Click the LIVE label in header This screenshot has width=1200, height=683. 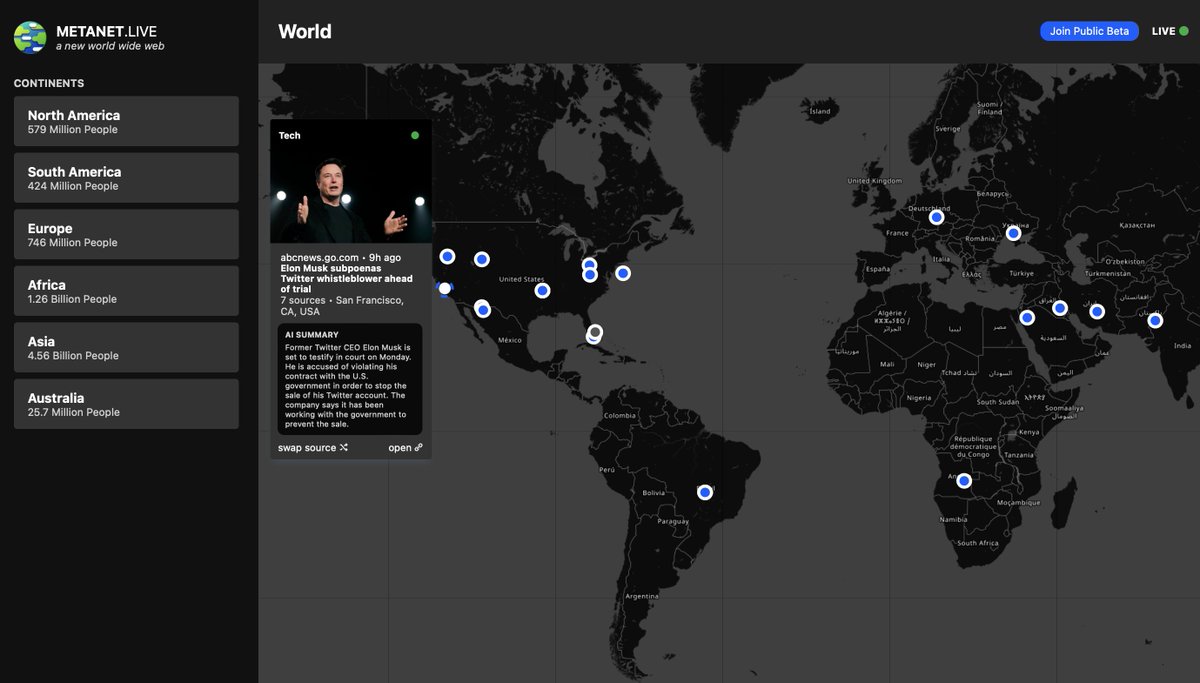(1163, 31)
